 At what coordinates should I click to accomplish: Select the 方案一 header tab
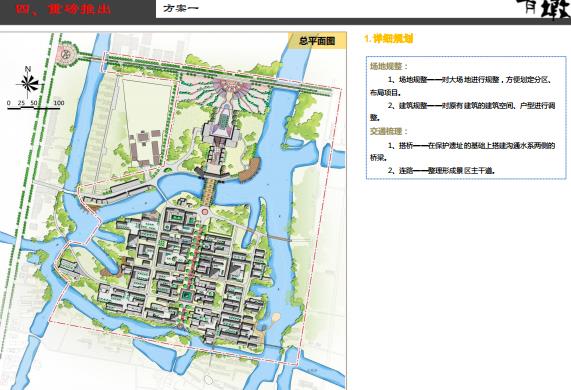point(181,8)
